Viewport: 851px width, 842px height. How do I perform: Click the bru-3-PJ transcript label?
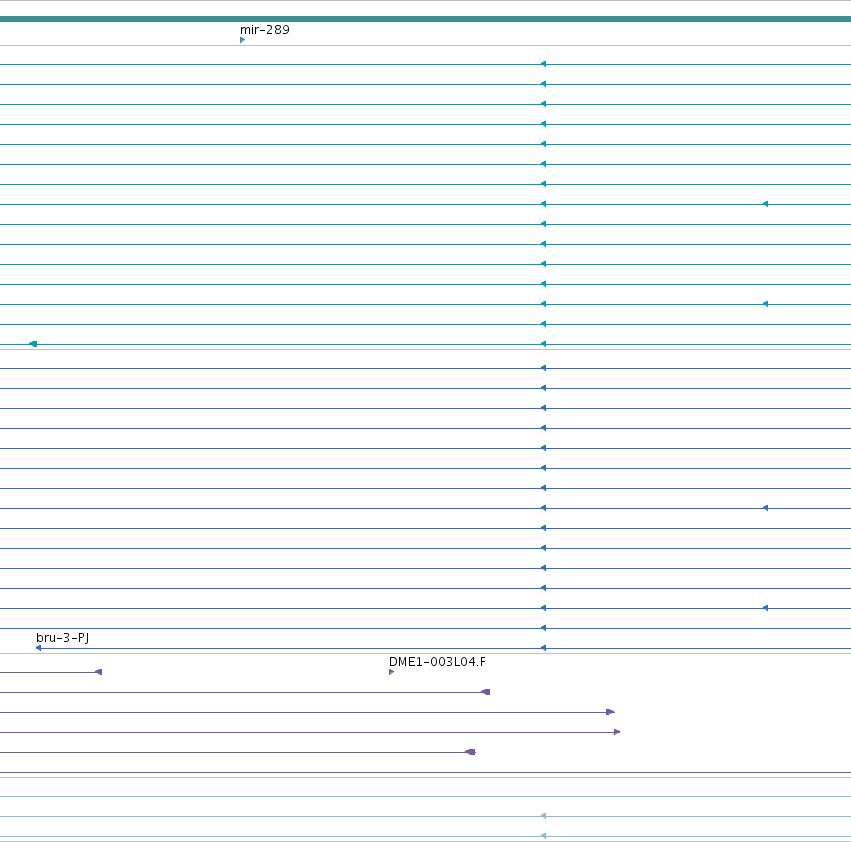[x=62, y=637]
